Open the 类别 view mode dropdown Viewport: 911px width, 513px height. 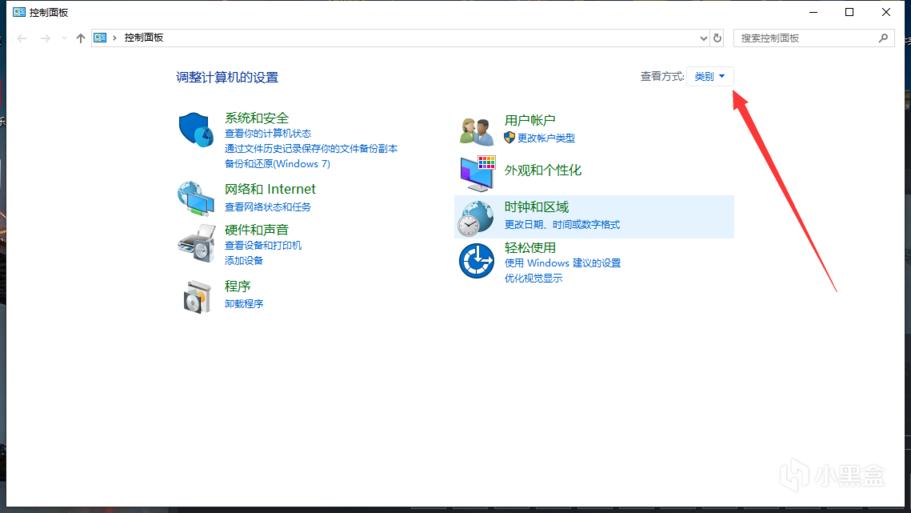(x=709, y=76)
